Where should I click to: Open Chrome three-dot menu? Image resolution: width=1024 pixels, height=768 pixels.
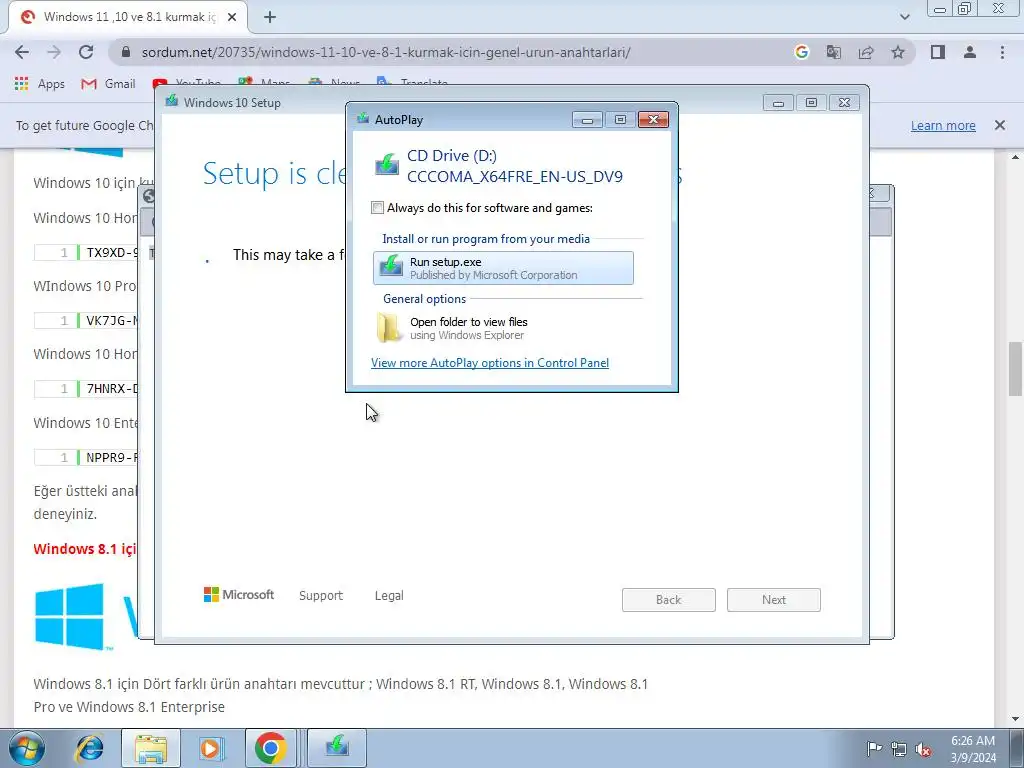click(1002, 52)
